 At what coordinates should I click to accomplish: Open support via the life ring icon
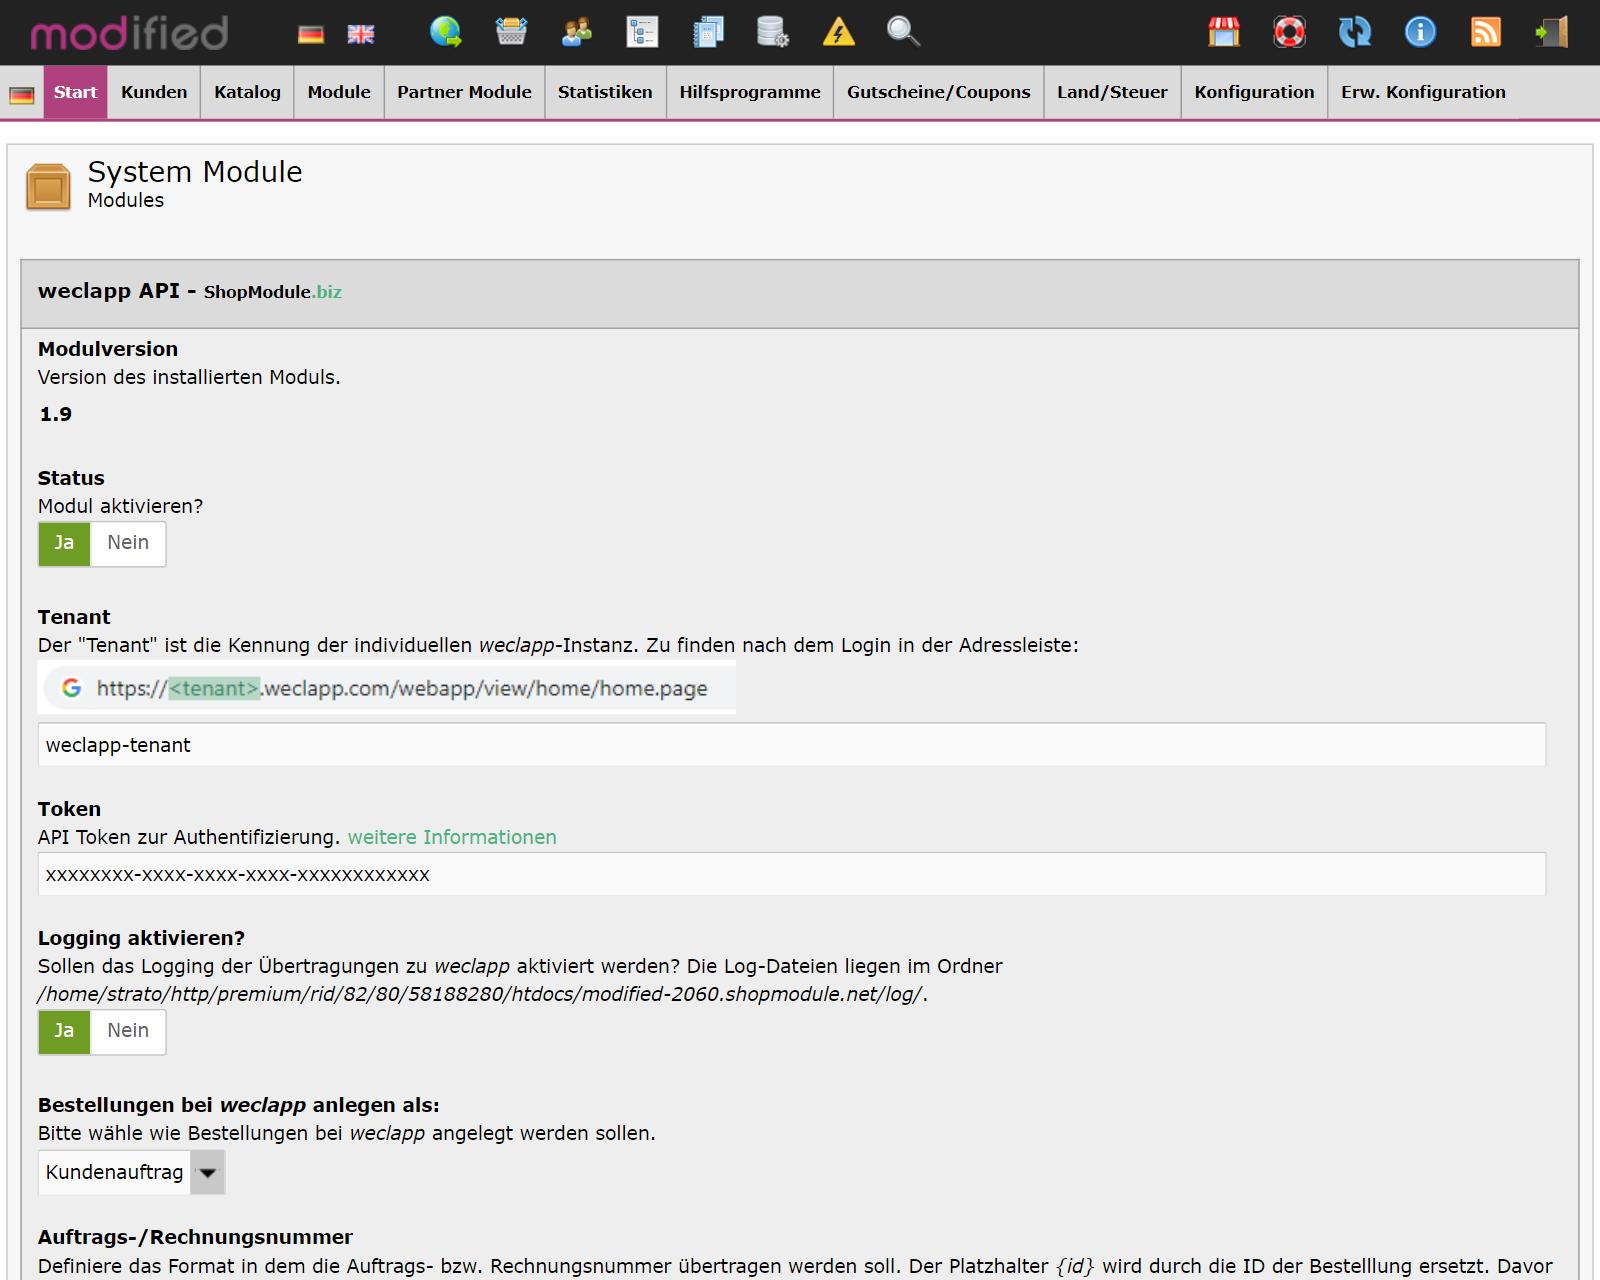click(x=1290, y=32)
